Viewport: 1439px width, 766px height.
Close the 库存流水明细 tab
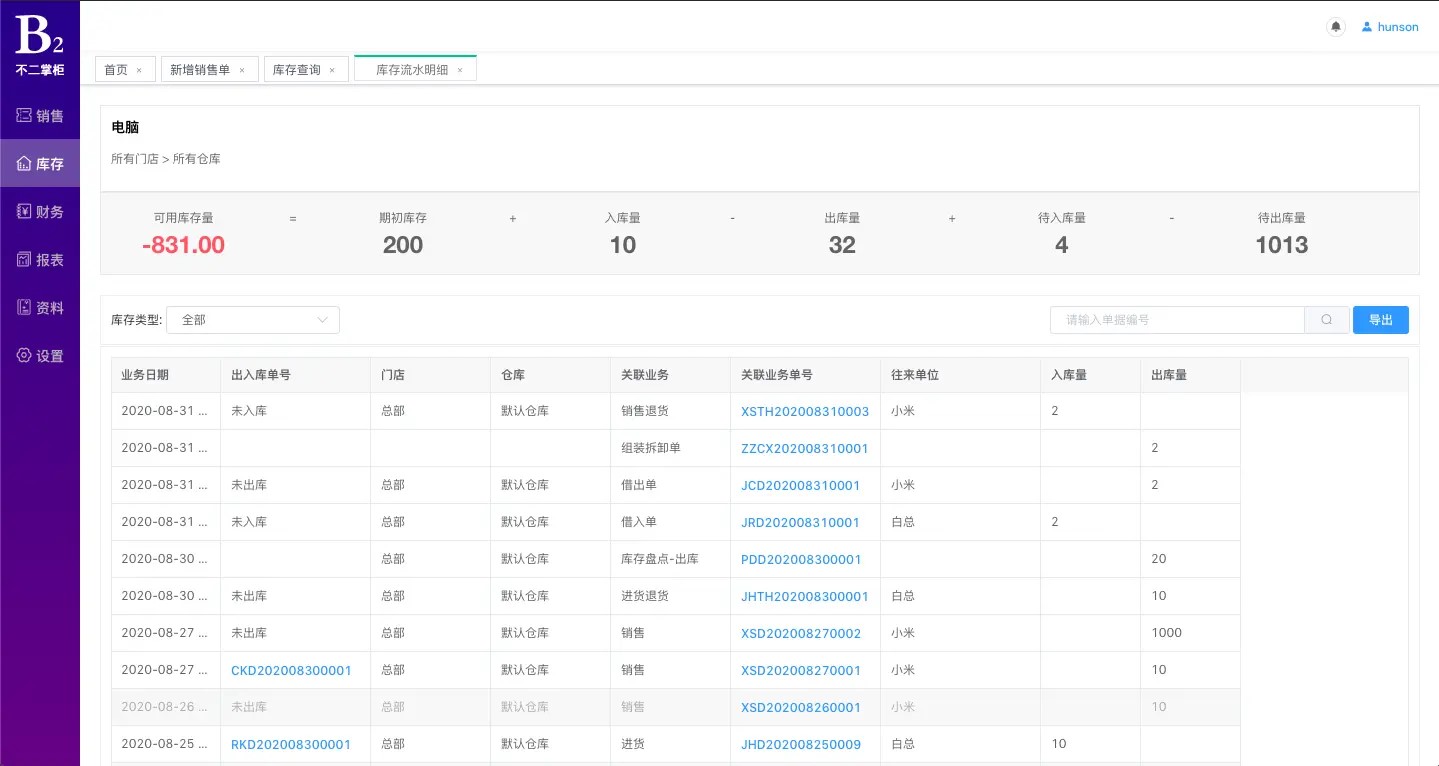tap(460, 70)
